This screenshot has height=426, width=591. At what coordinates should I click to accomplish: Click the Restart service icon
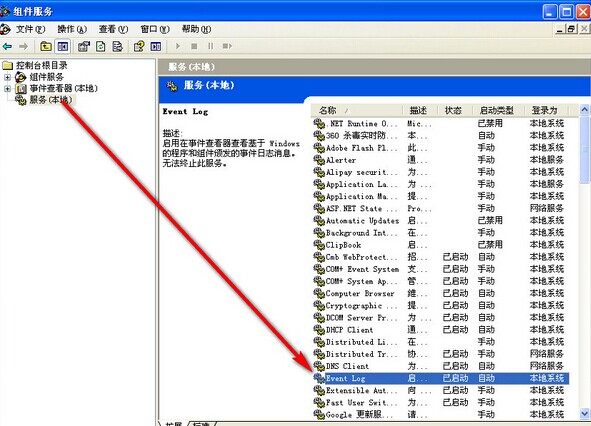[227, 46]
